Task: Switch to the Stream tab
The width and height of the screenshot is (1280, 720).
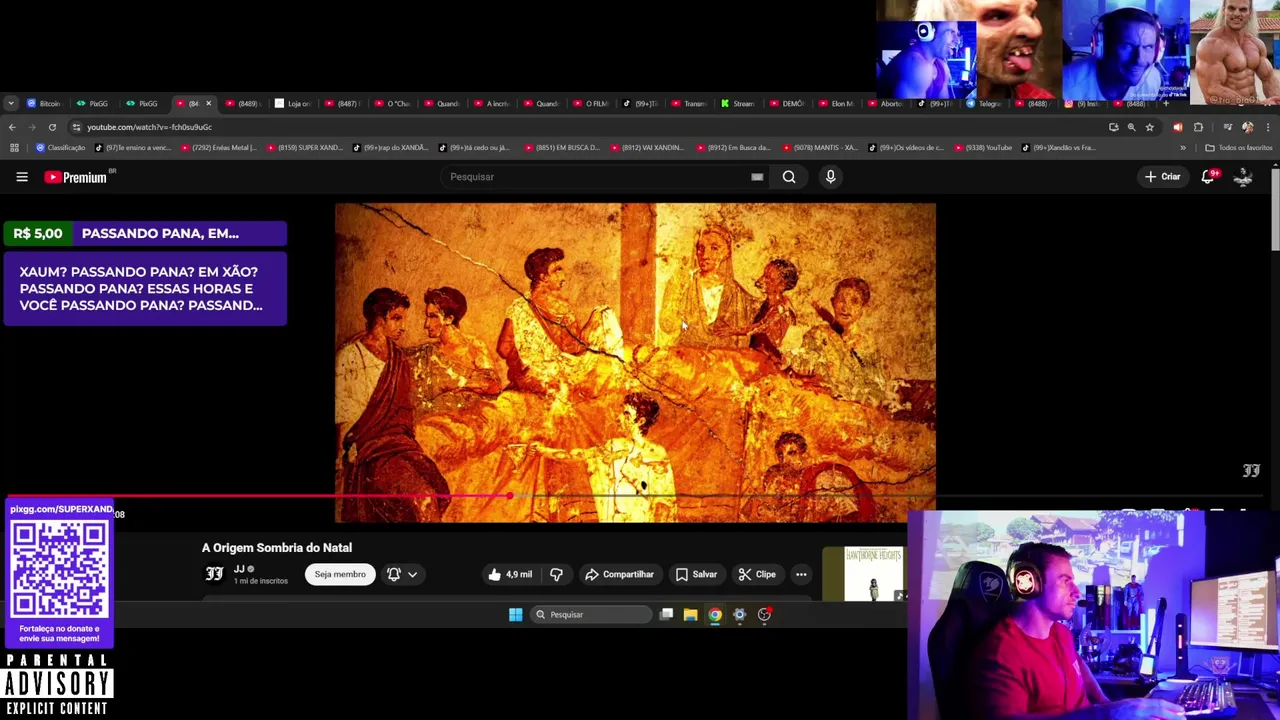Action: click(740, 103)
